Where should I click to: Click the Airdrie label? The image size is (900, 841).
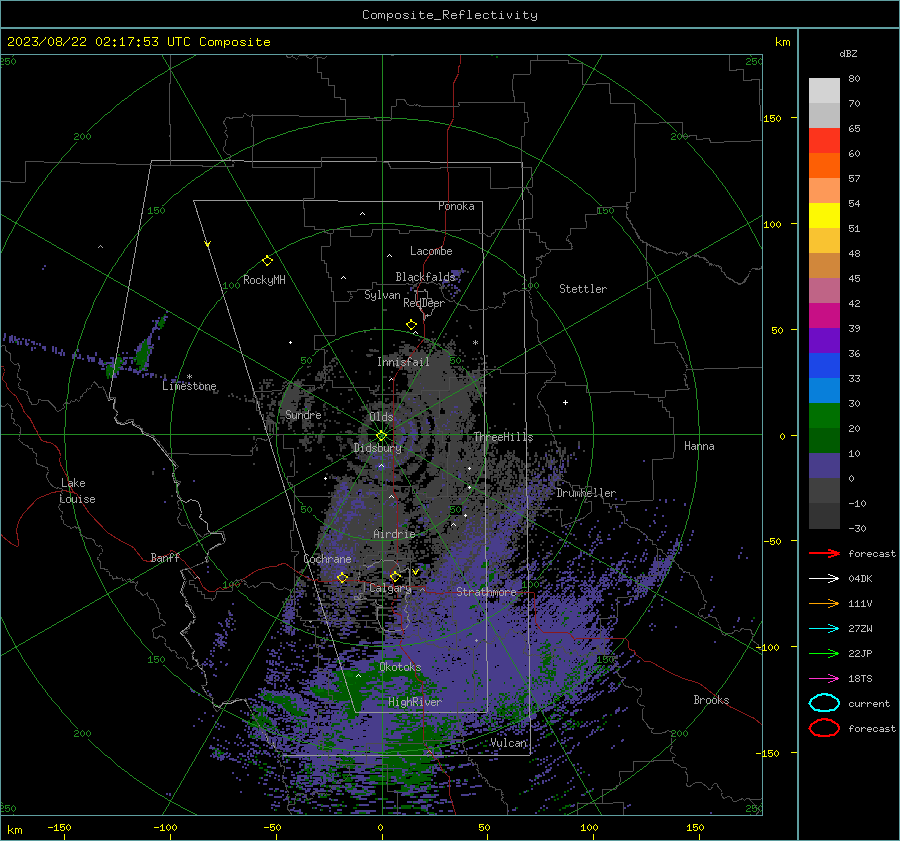pyautogui.click(x=394, y=534)
